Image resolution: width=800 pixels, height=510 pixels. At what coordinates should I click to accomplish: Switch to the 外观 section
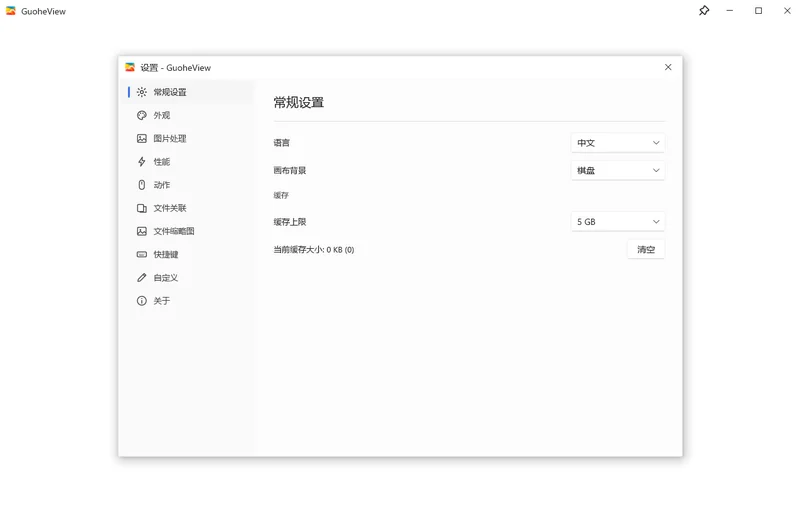click(188, 115)
